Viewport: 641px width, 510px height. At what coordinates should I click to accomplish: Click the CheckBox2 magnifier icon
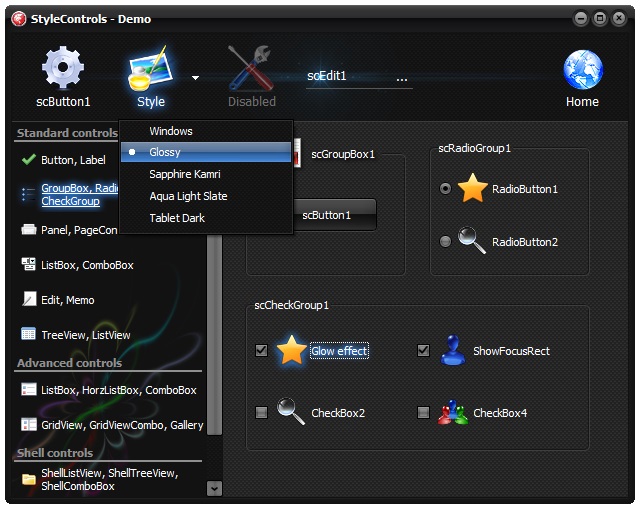(291, 411)
